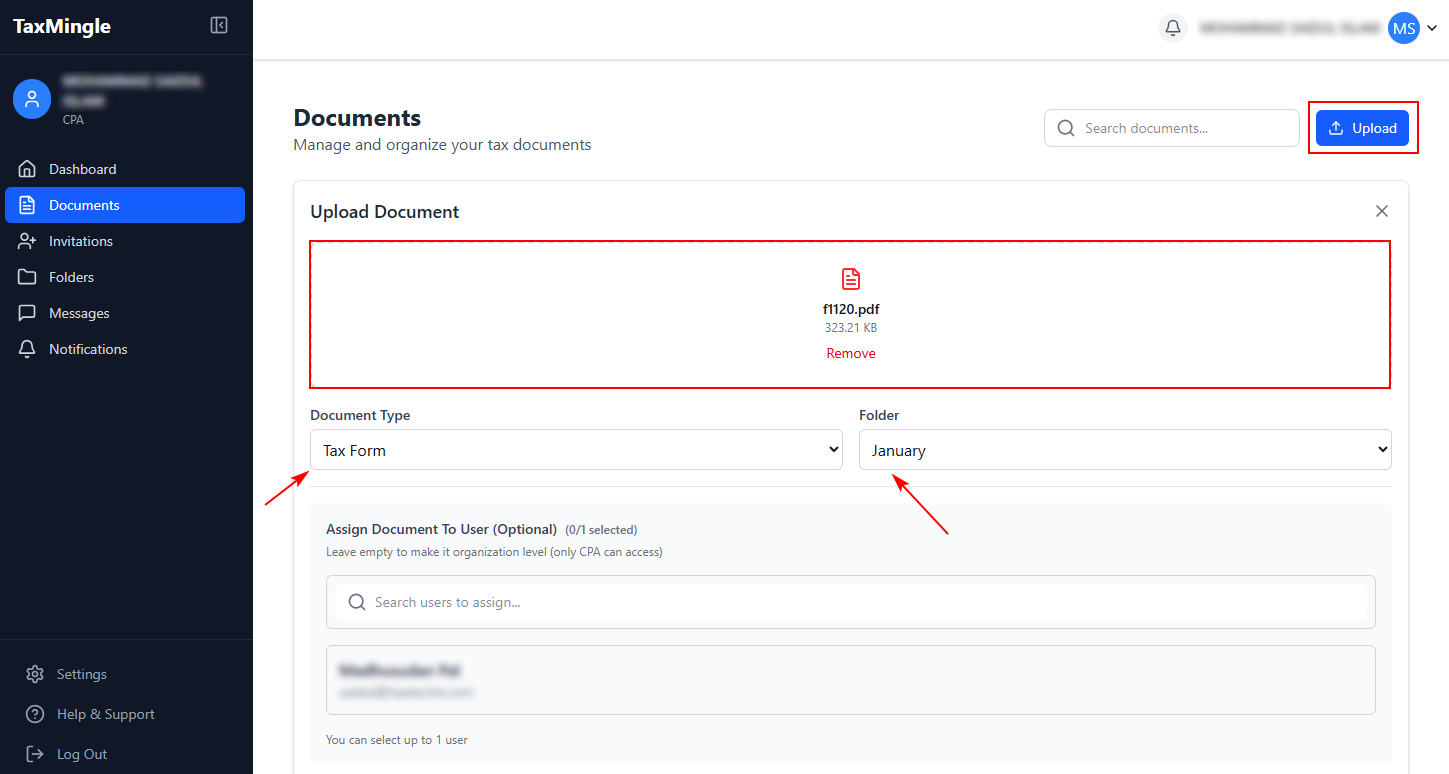Open the notification bell in header
The width and height of the screenshot is (1449, 774).
coord(1173,28)
